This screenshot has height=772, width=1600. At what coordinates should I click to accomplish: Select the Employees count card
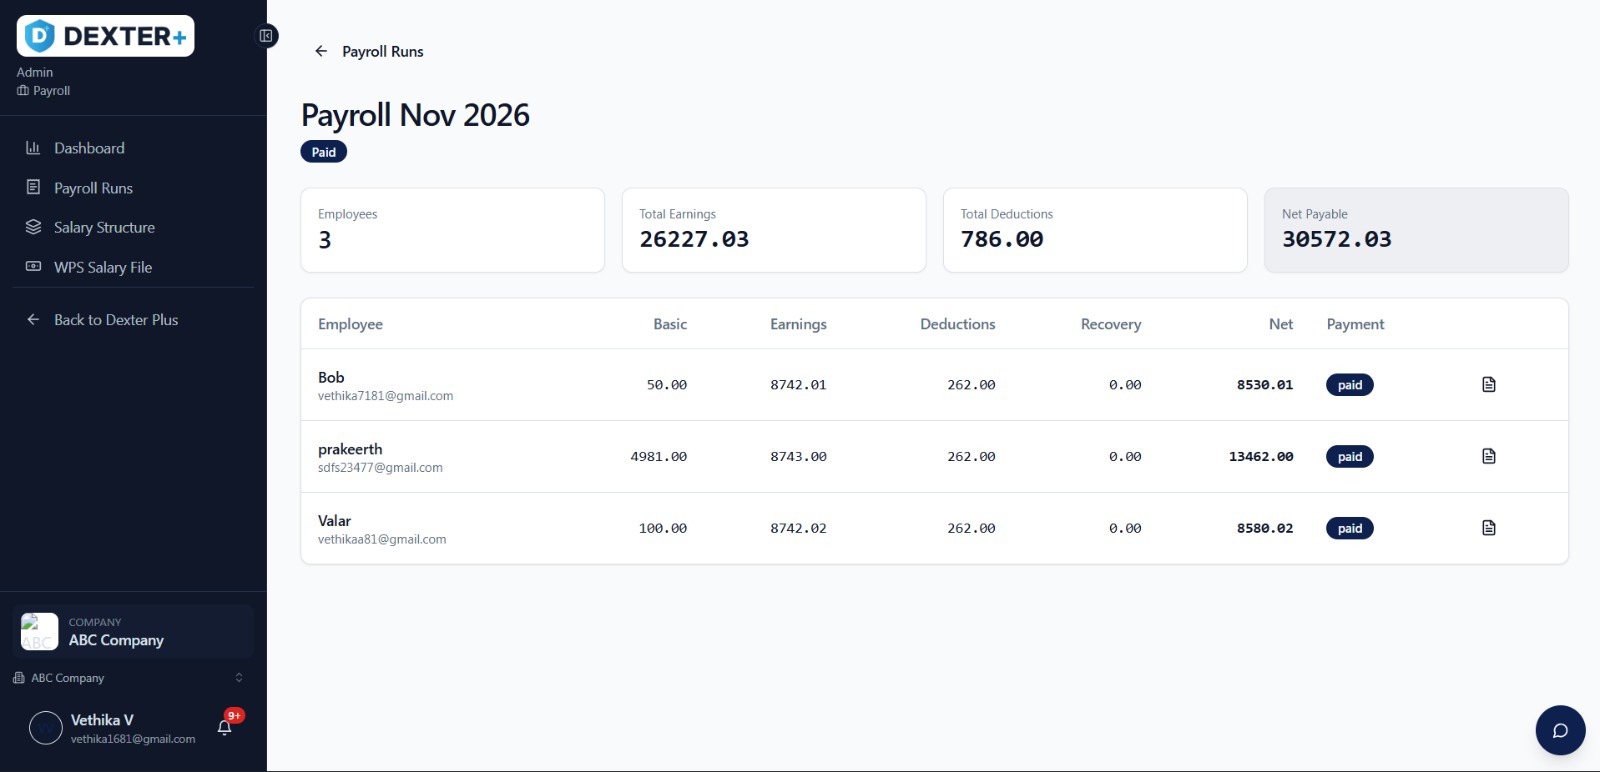453,230
